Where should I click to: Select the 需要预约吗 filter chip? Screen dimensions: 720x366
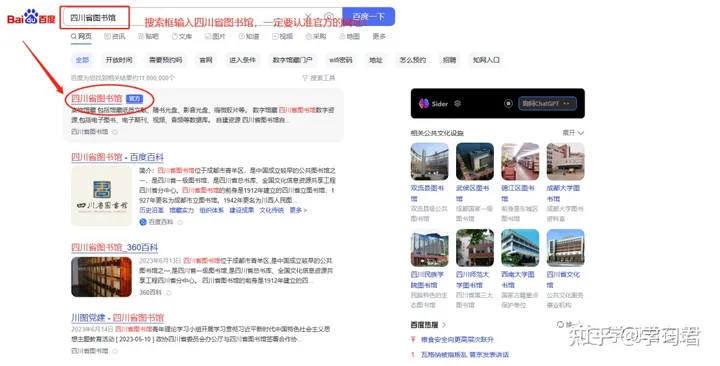pos(165,60)
